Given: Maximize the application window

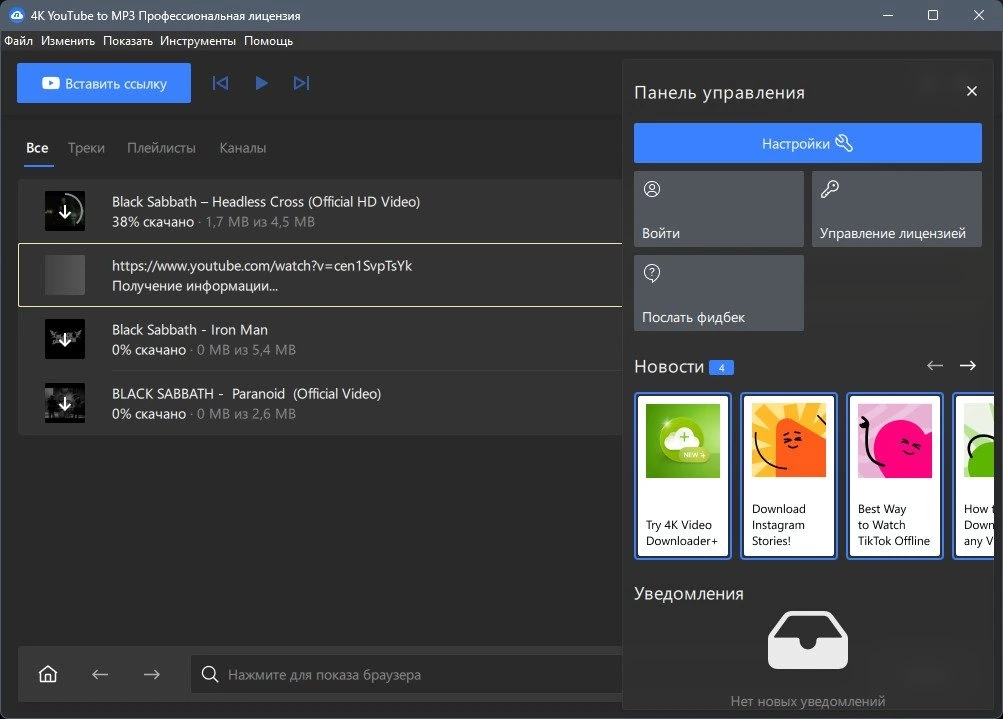Looking at the screenshot, I should click(x=933, y=15).
